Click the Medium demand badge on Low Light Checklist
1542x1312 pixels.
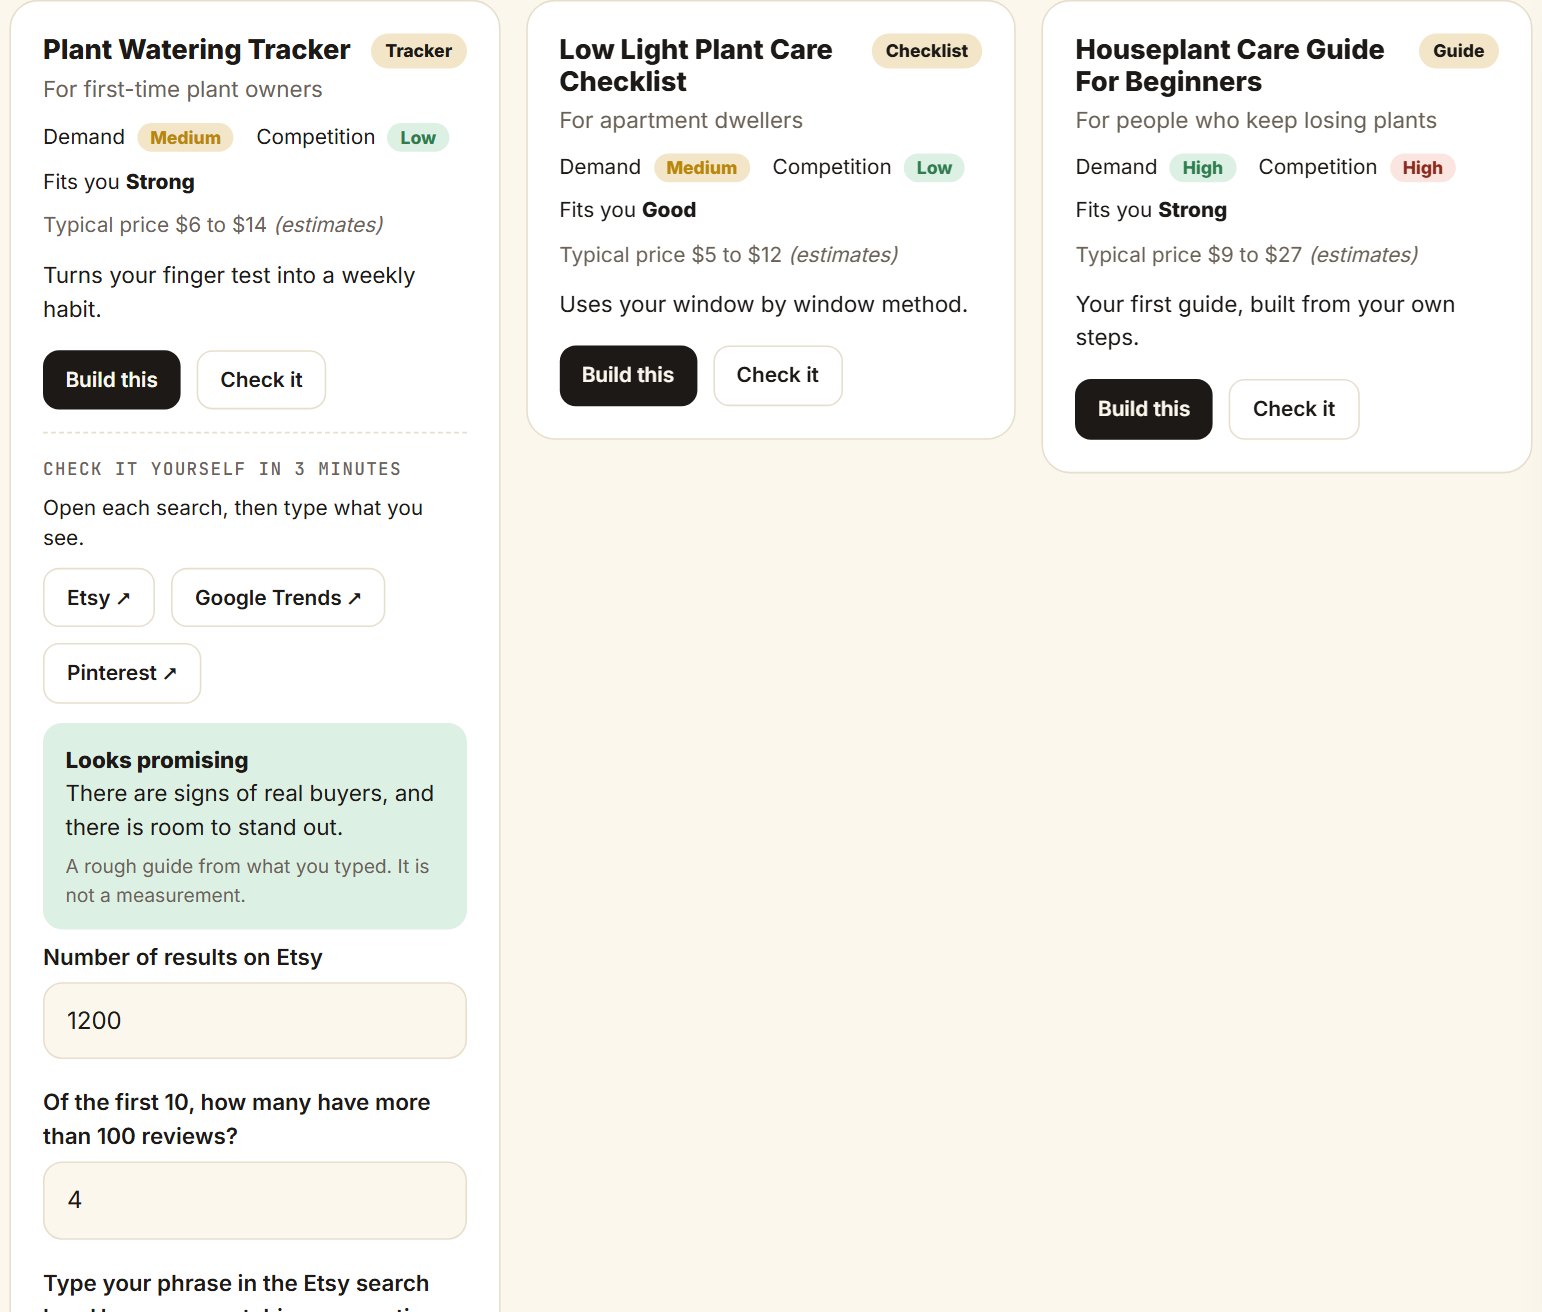click(702, 168)
